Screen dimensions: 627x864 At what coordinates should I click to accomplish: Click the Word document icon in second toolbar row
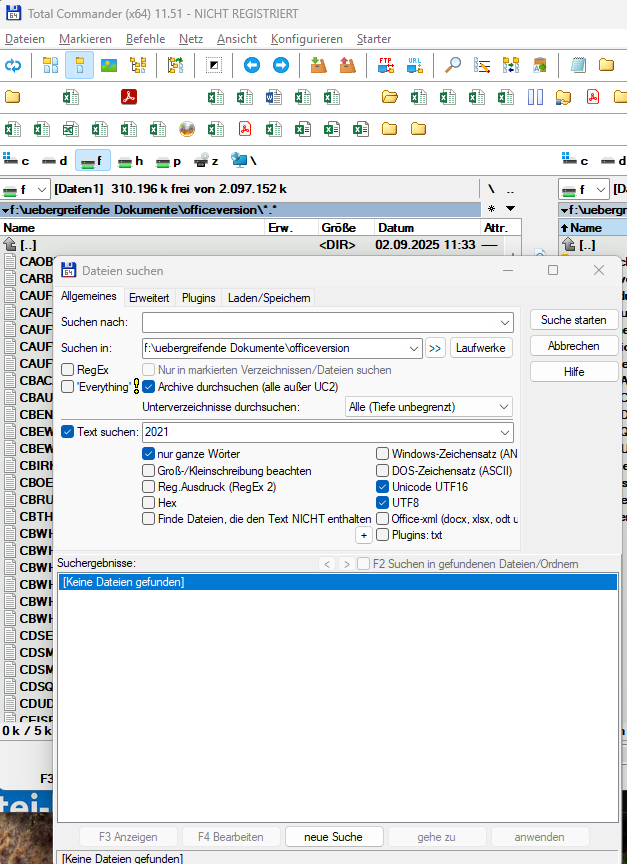pos(274,98)
